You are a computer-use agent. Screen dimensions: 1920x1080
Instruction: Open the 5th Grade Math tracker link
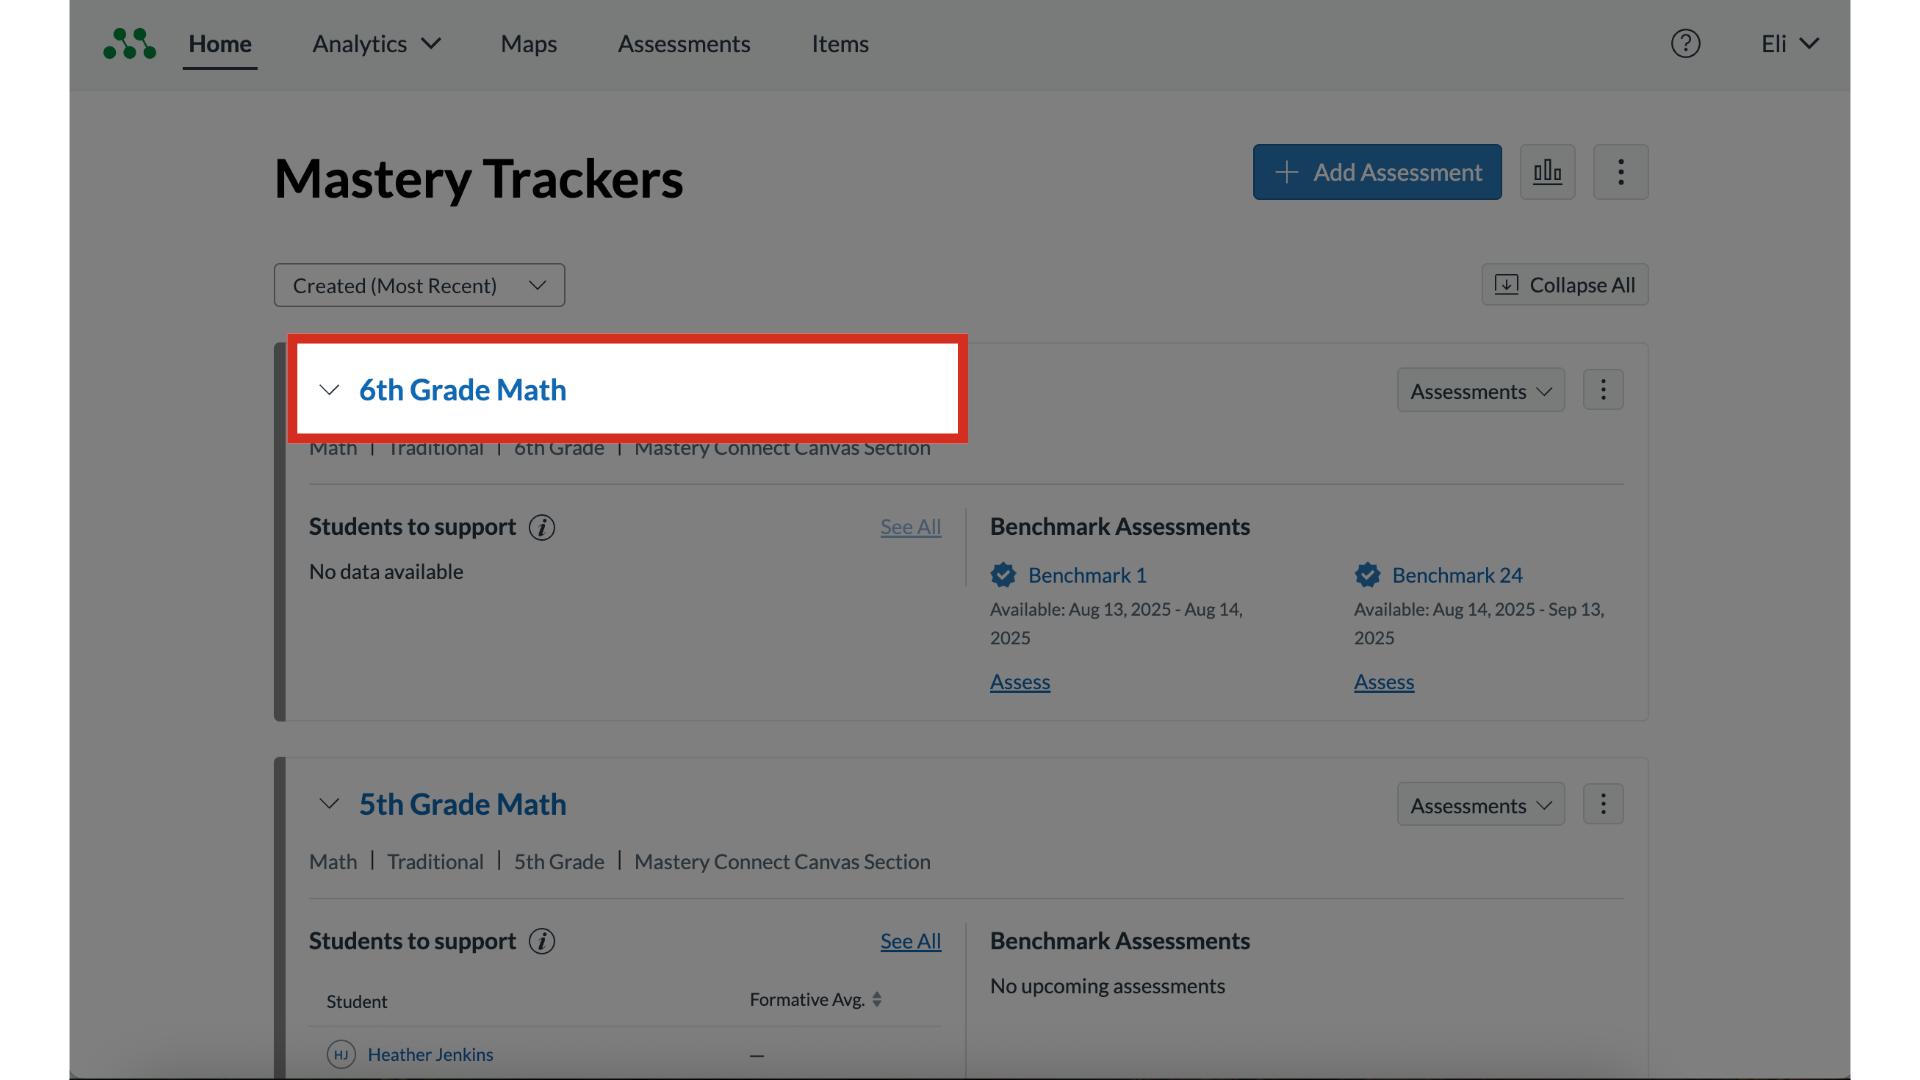tap(462, 804)
